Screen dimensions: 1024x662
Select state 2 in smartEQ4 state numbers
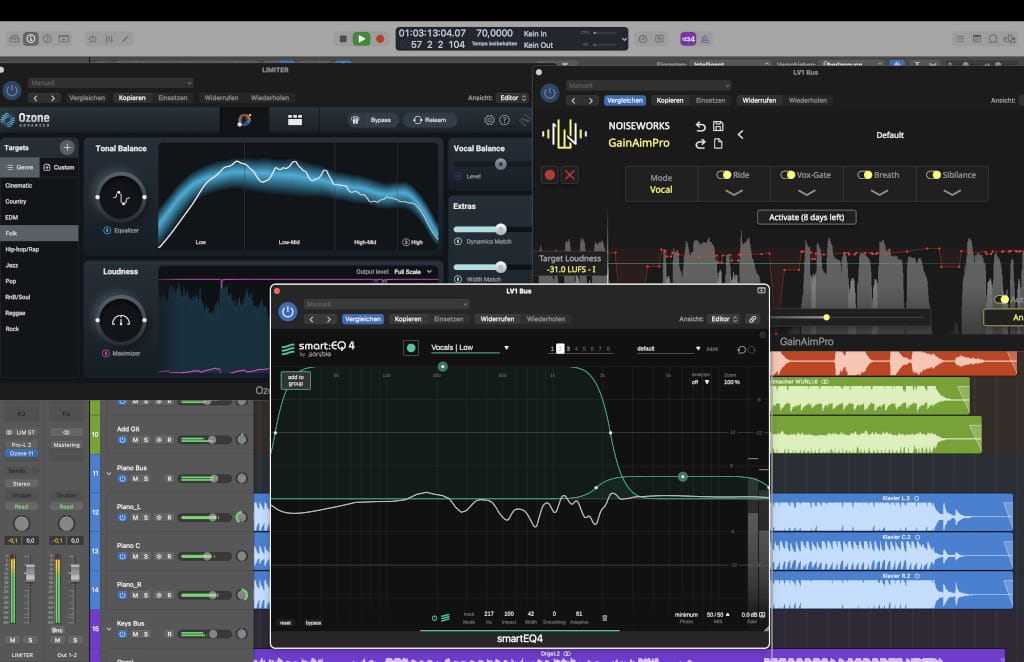pos(560,349)
